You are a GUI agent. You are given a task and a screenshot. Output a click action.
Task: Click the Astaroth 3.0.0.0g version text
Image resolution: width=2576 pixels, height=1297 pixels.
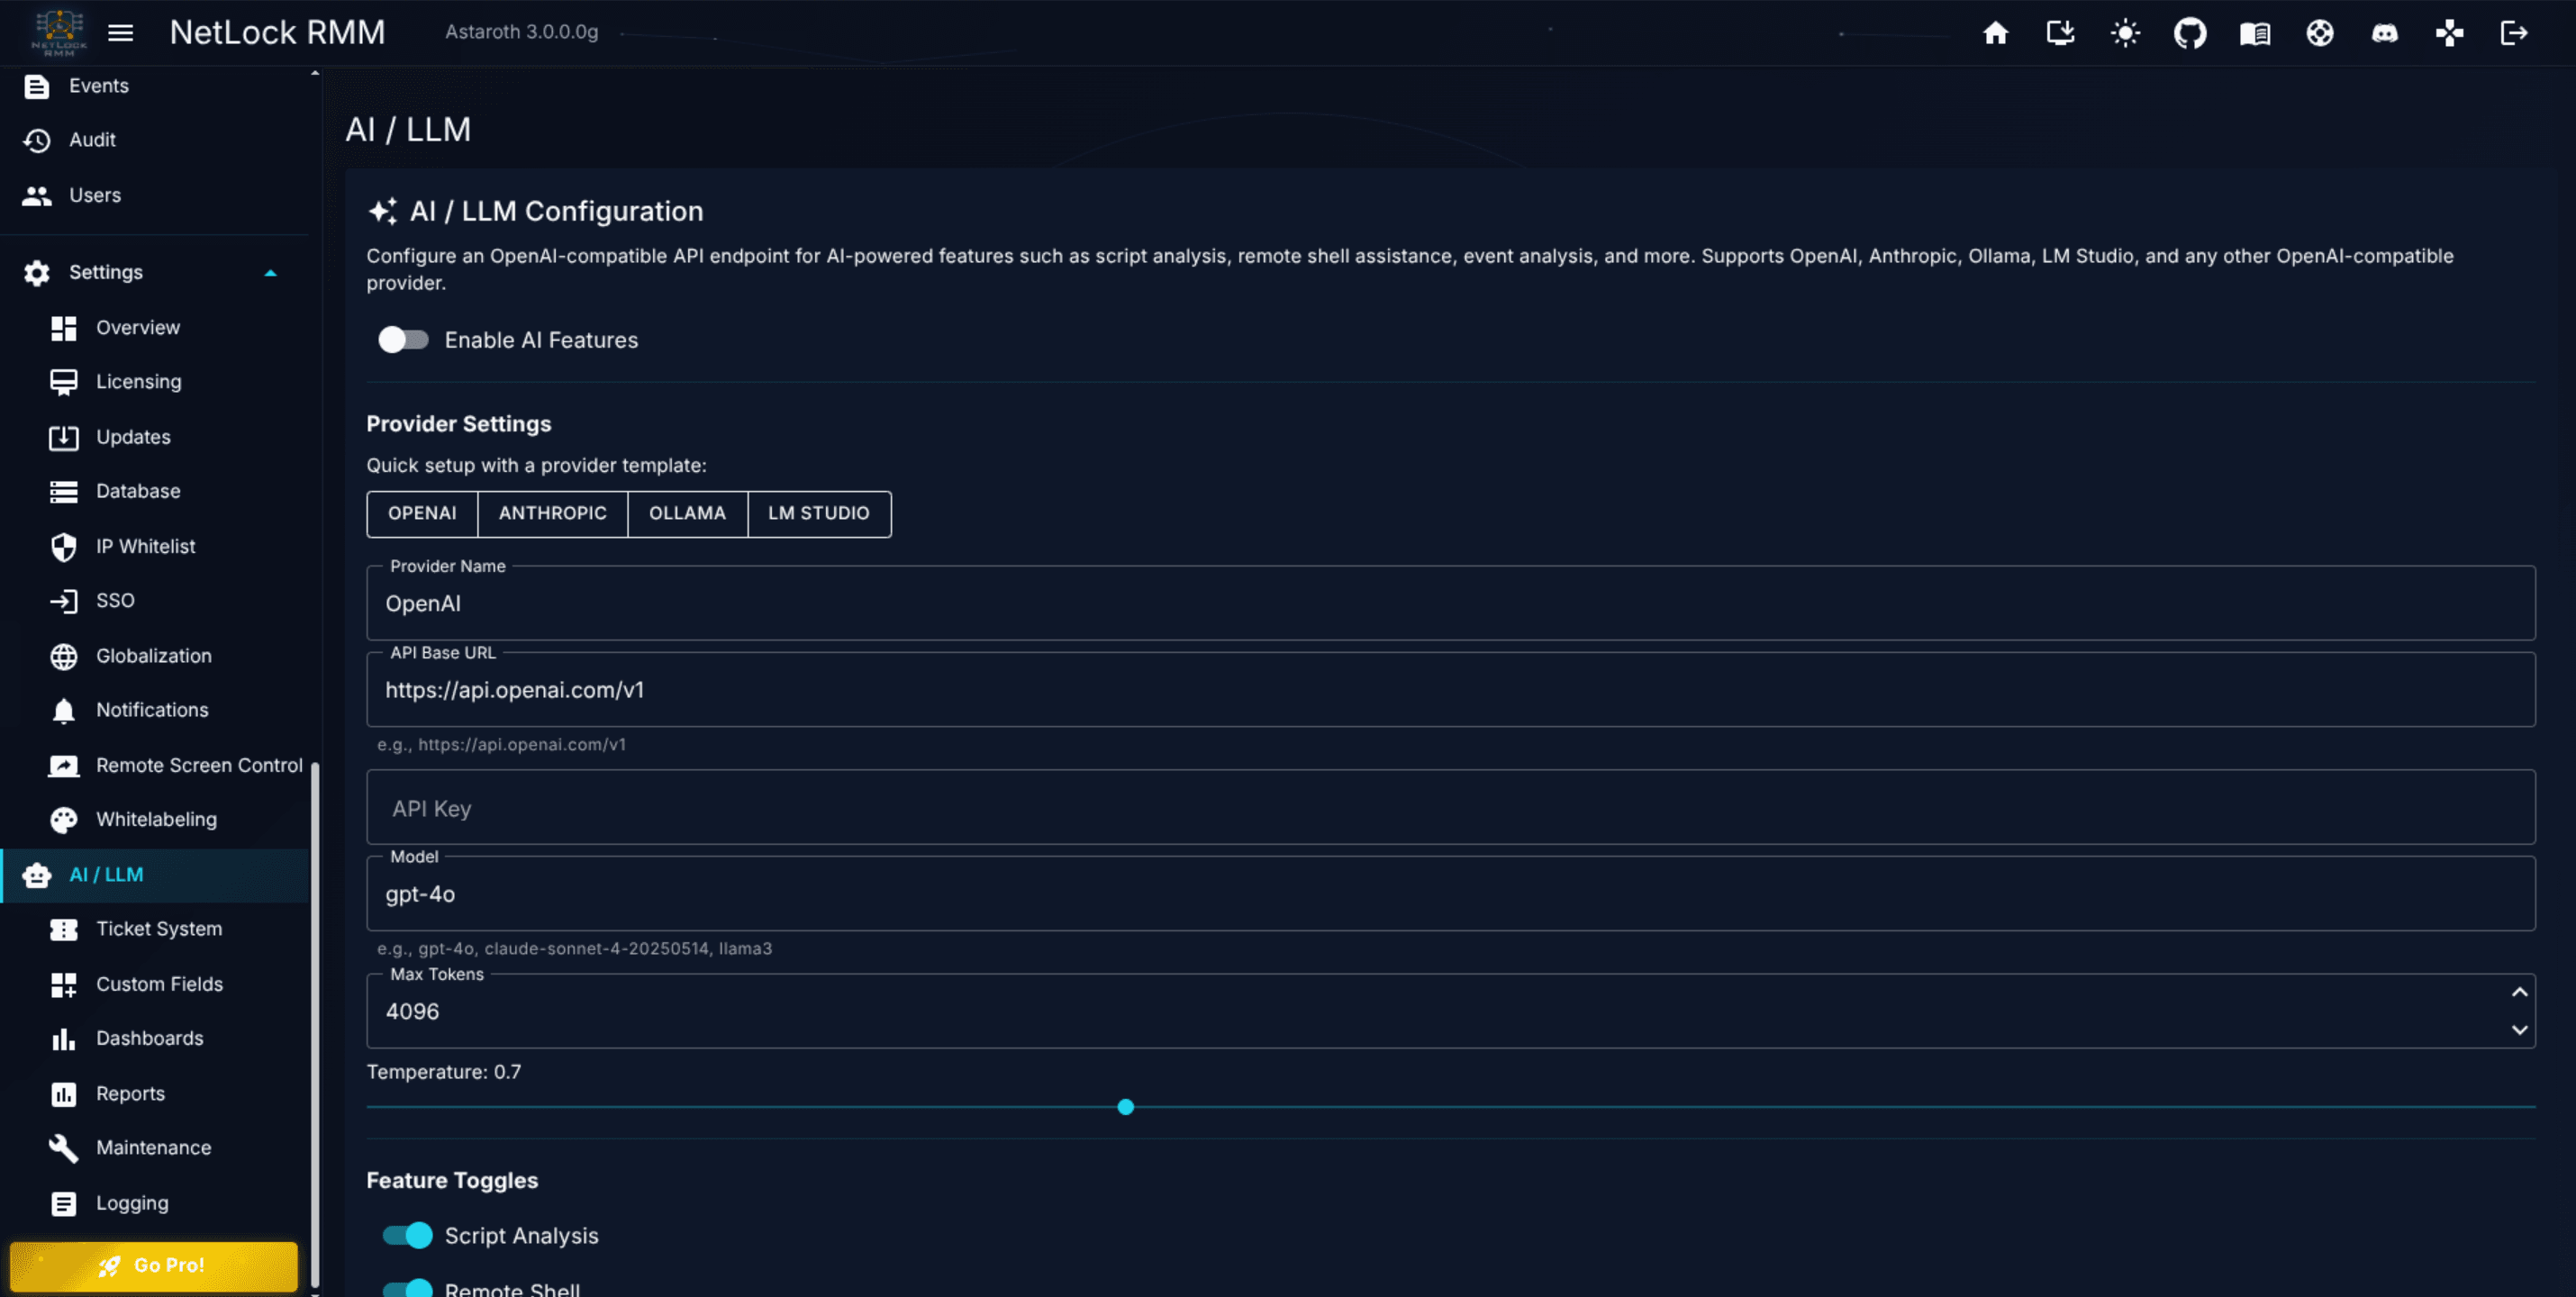[x=522, y=32]
